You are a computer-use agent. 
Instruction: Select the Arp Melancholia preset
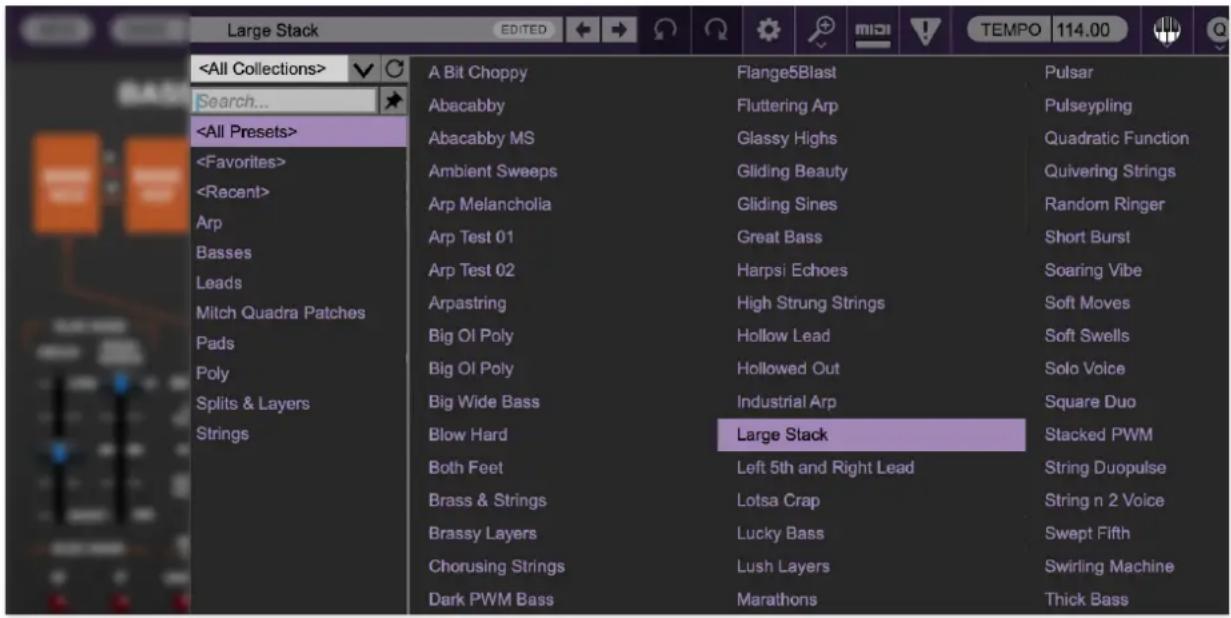(489, 204)
